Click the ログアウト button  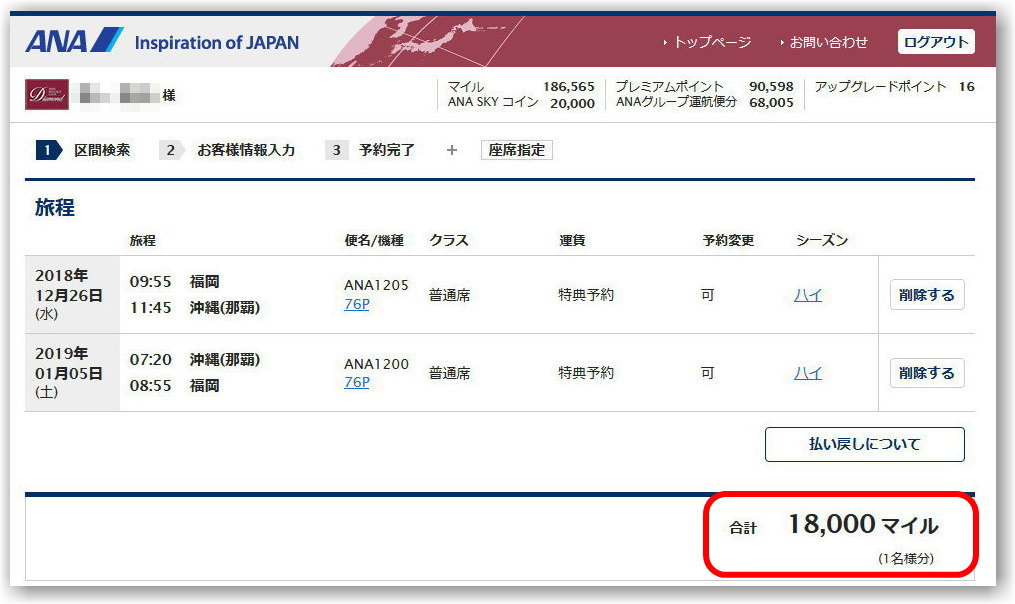click(x=936, y=42)
